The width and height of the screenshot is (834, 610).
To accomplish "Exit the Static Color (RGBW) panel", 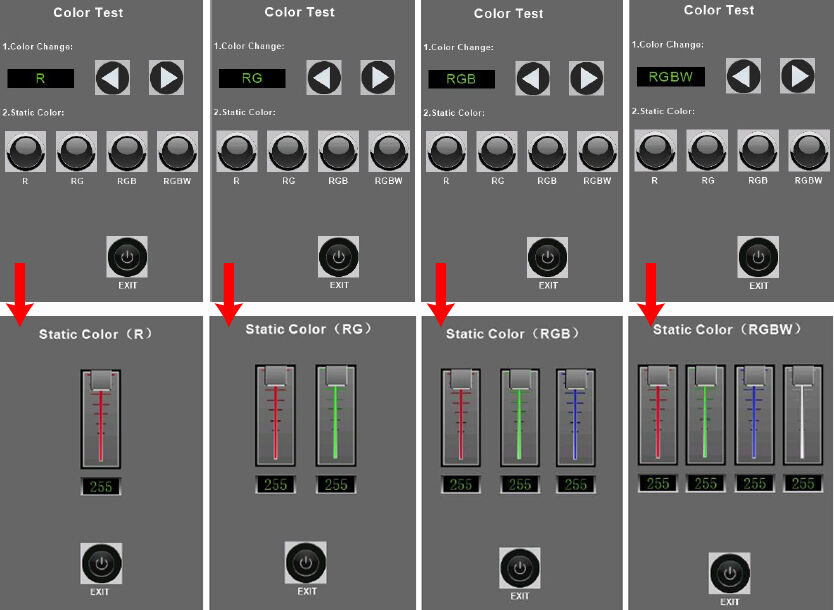I will coord(730,573).
